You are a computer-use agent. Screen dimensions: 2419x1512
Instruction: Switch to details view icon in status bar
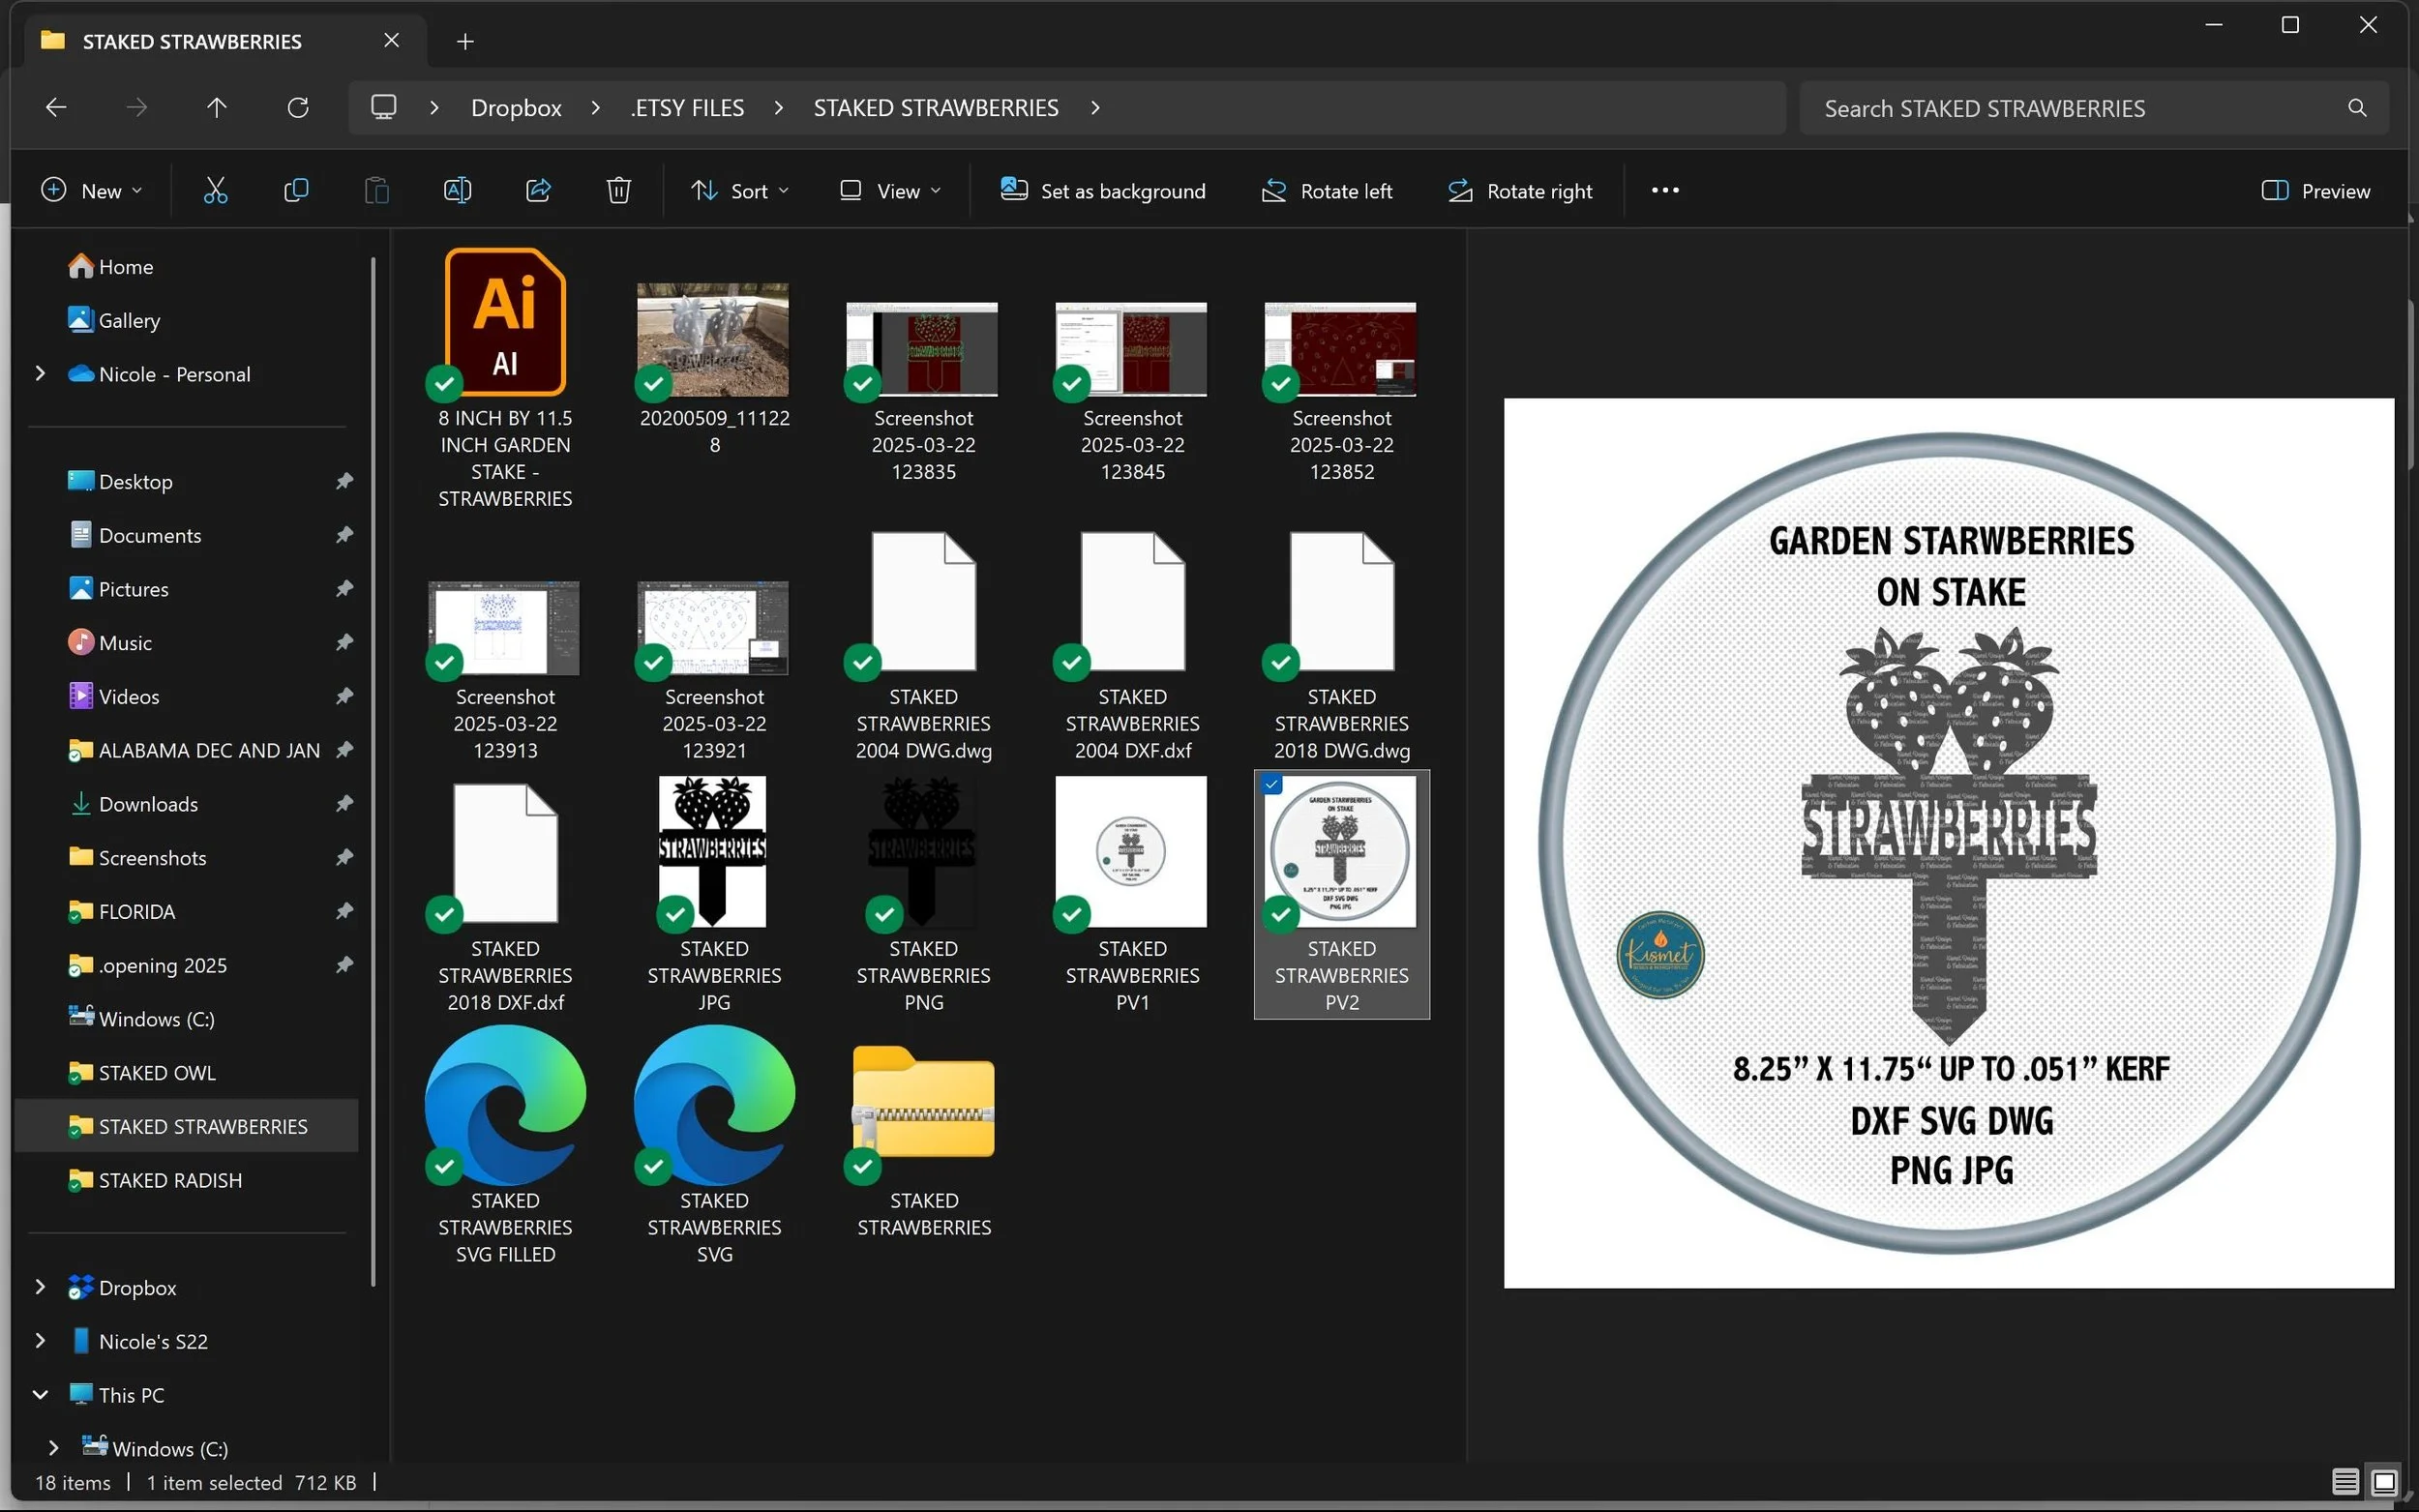(x=2345, y=1481)
